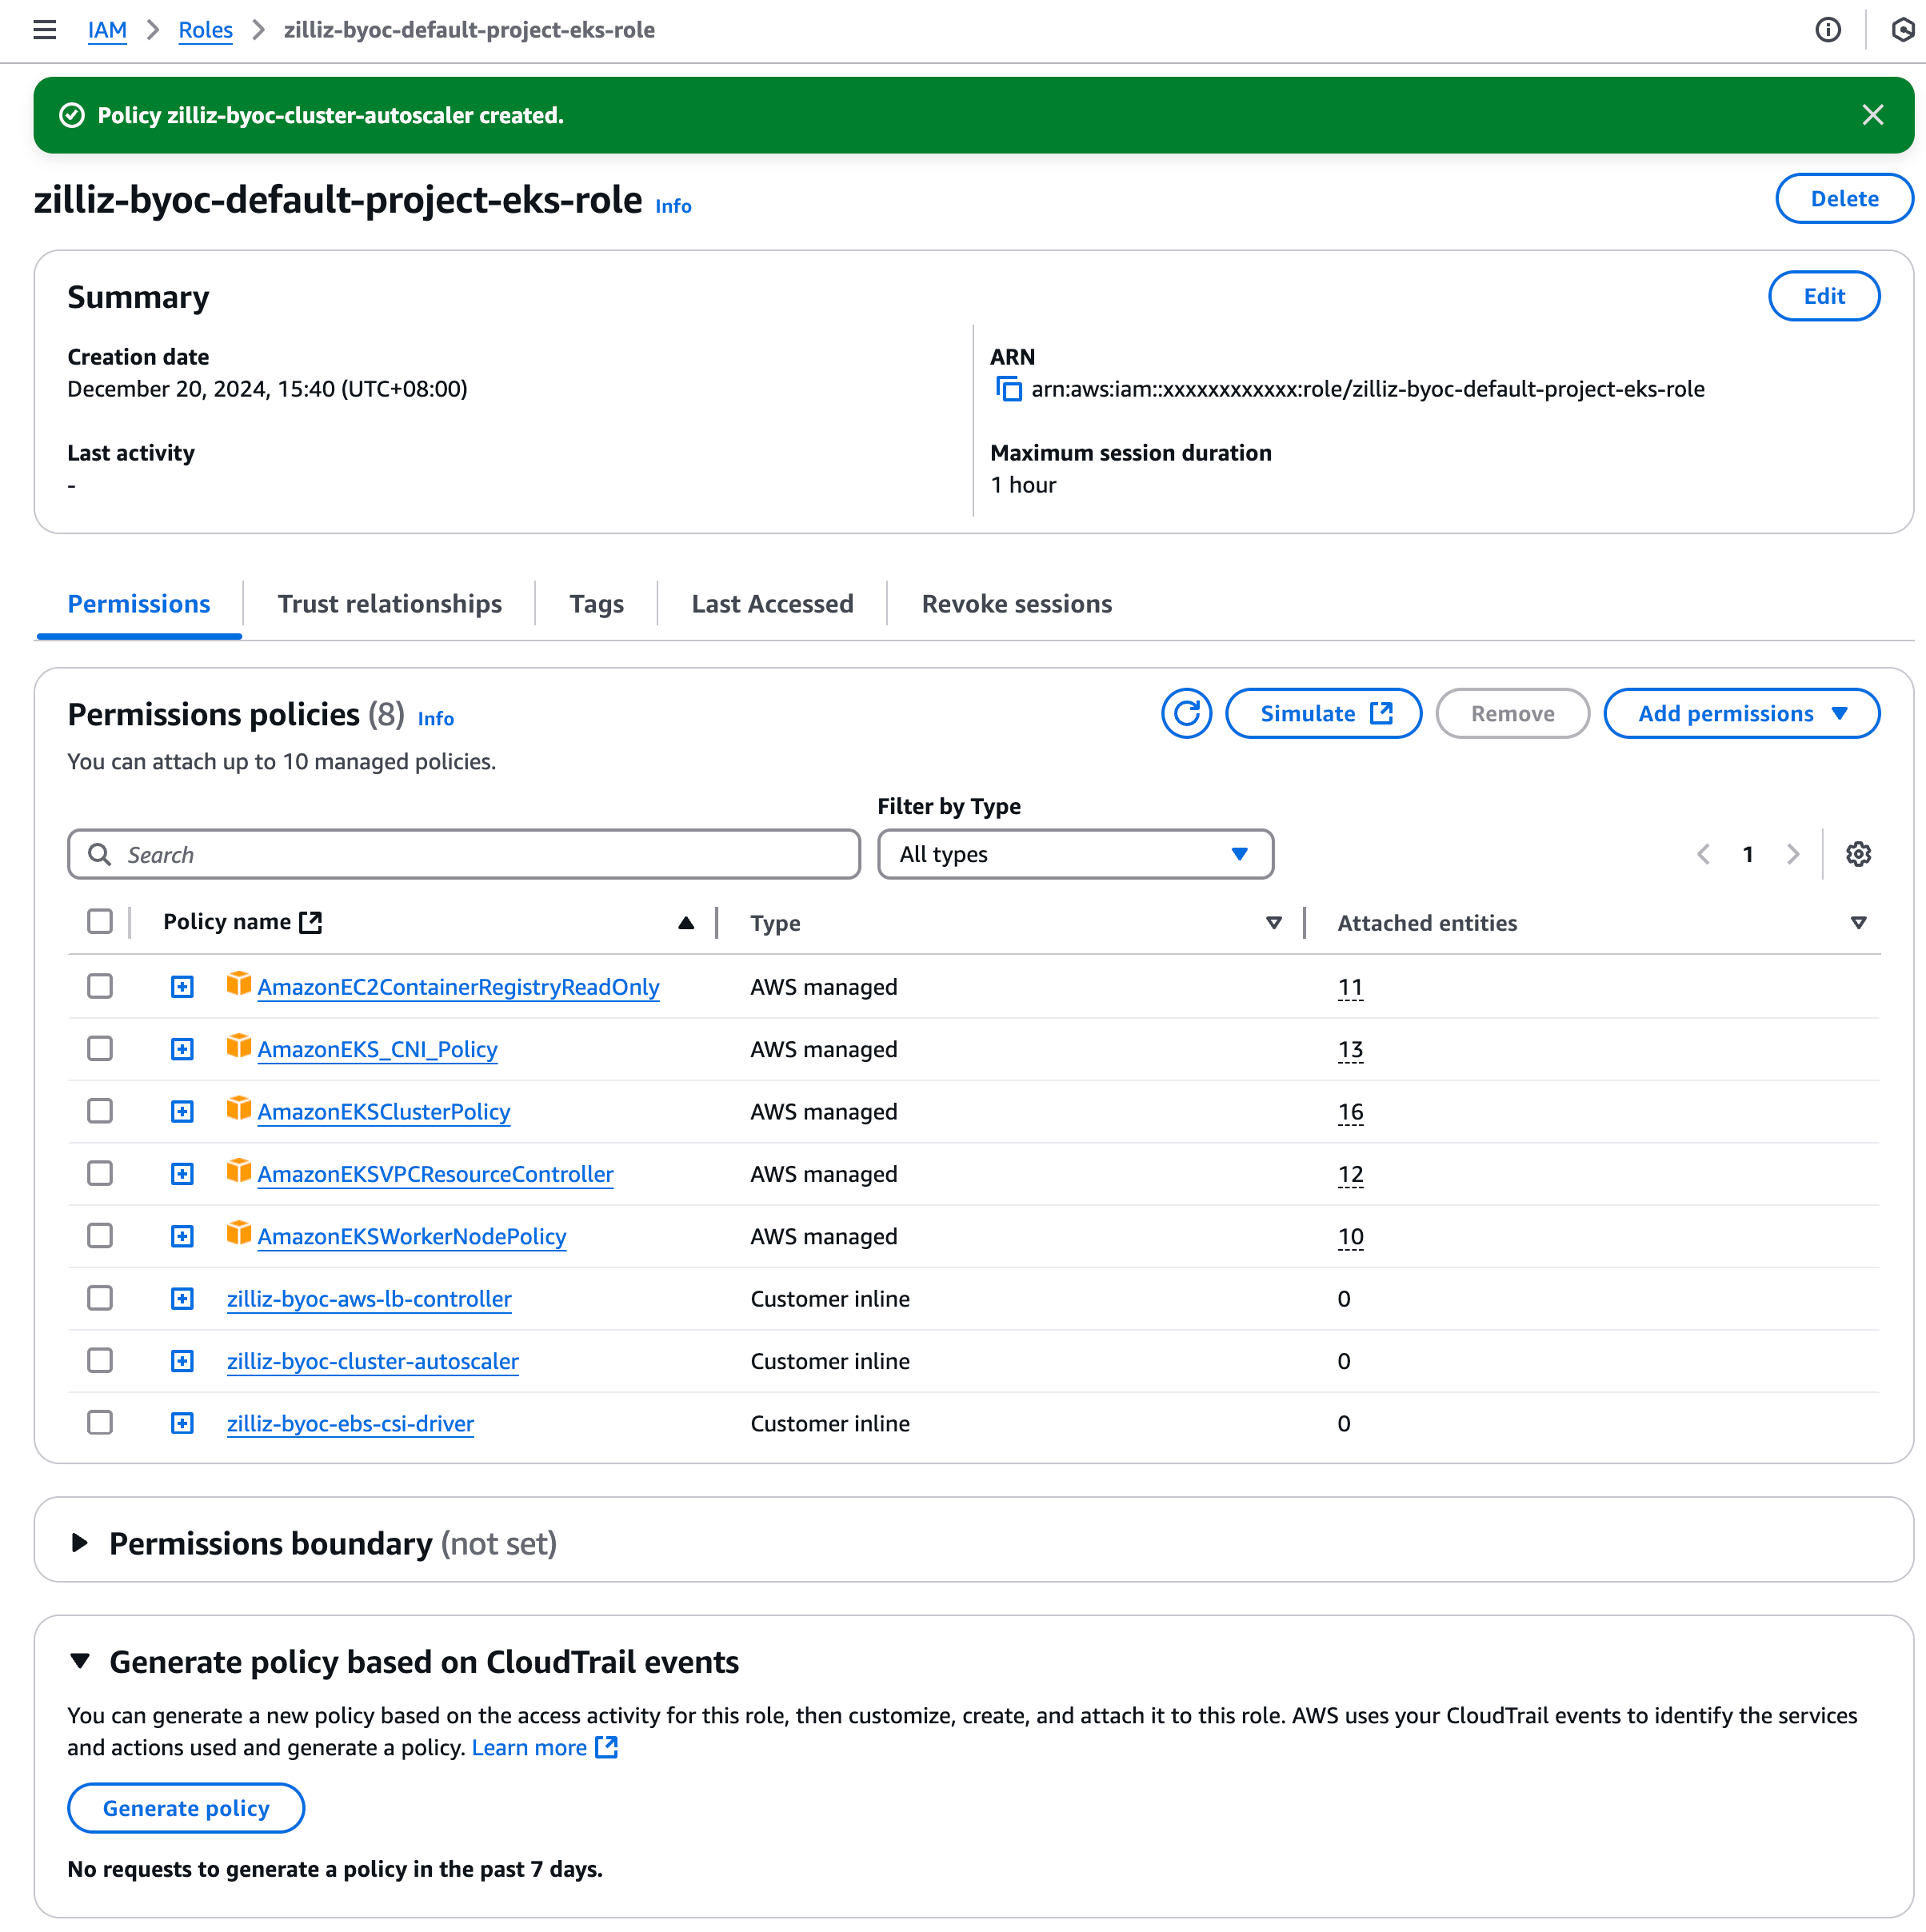Expand the zilliz-byoc-ebs-csi-driver row details
The height and width of the screenshot is (1932, 1926).
[182, 1423]
